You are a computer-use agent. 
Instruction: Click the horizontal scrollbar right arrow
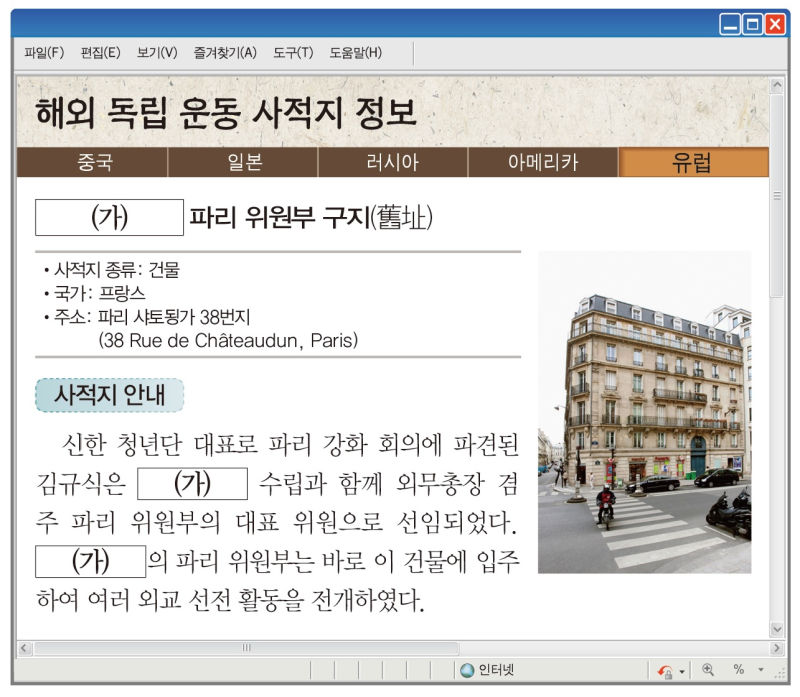click(777, 648)
